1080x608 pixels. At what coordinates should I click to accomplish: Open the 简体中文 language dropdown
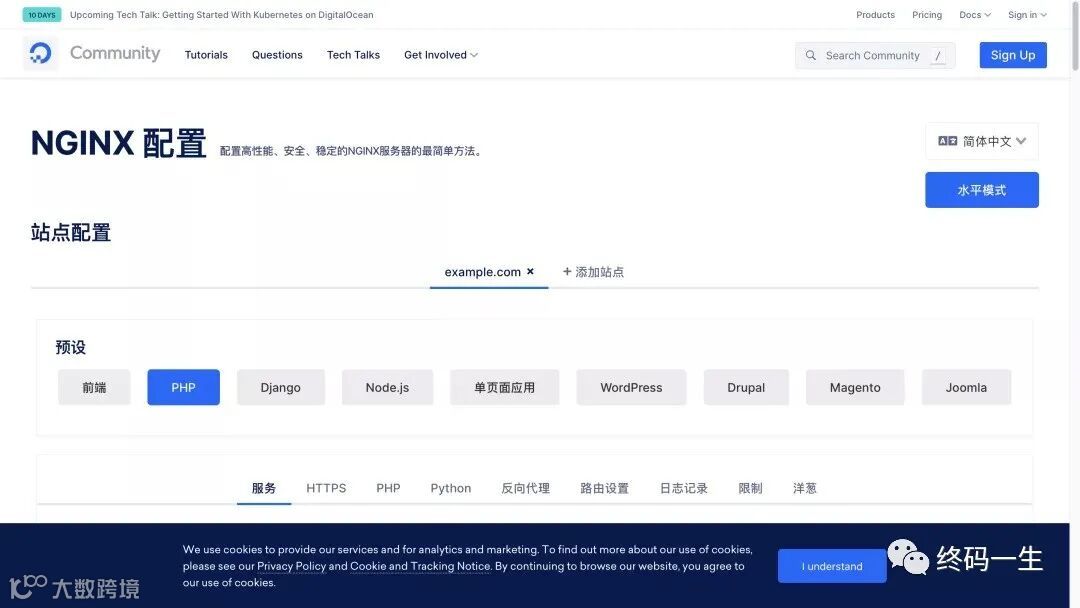(x=982, y=141)
